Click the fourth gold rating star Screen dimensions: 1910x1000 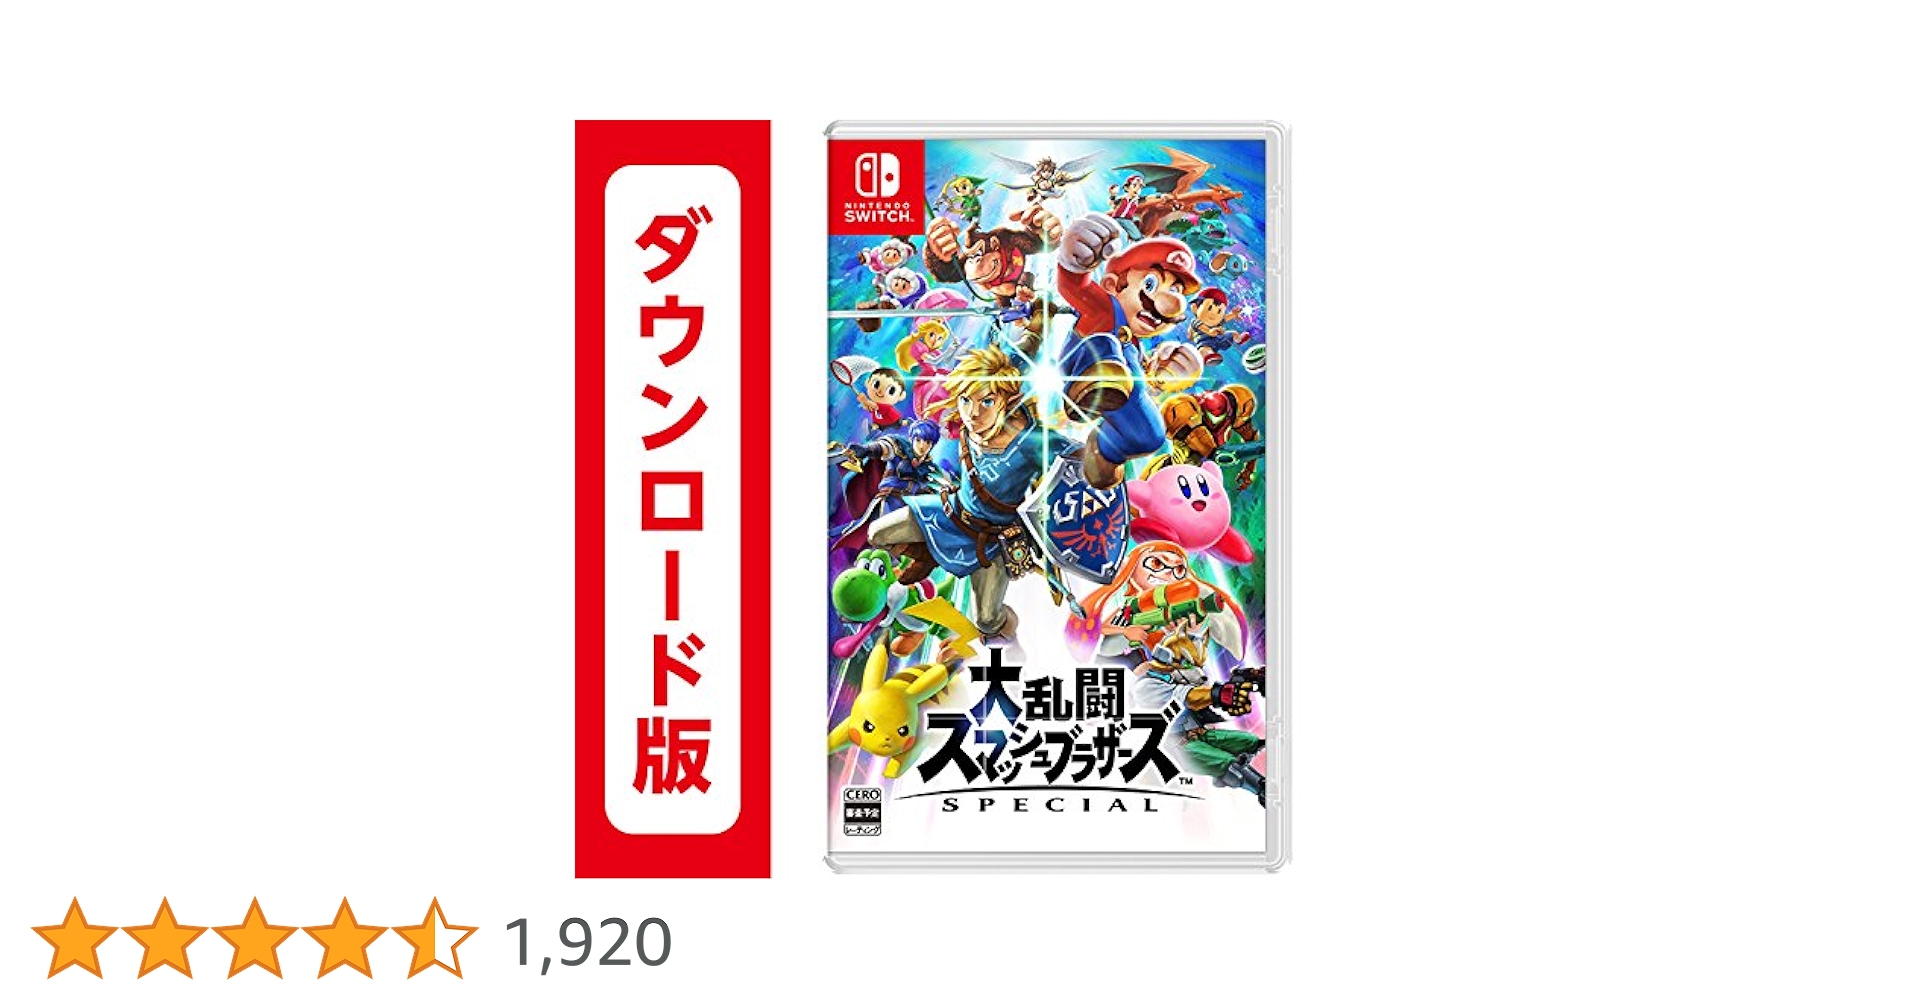344,937
